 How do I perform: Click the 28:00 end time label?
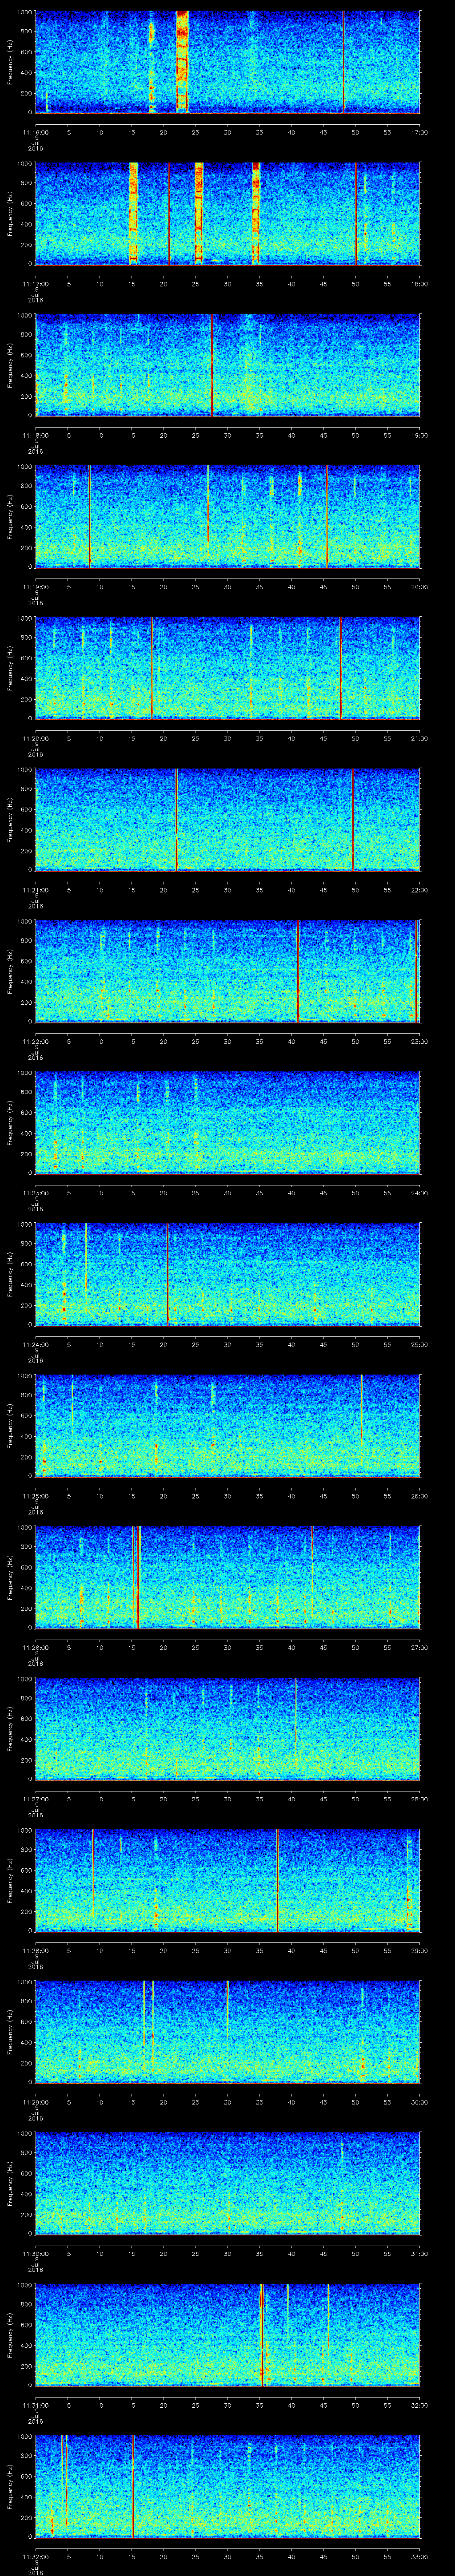pos(419,1799)
